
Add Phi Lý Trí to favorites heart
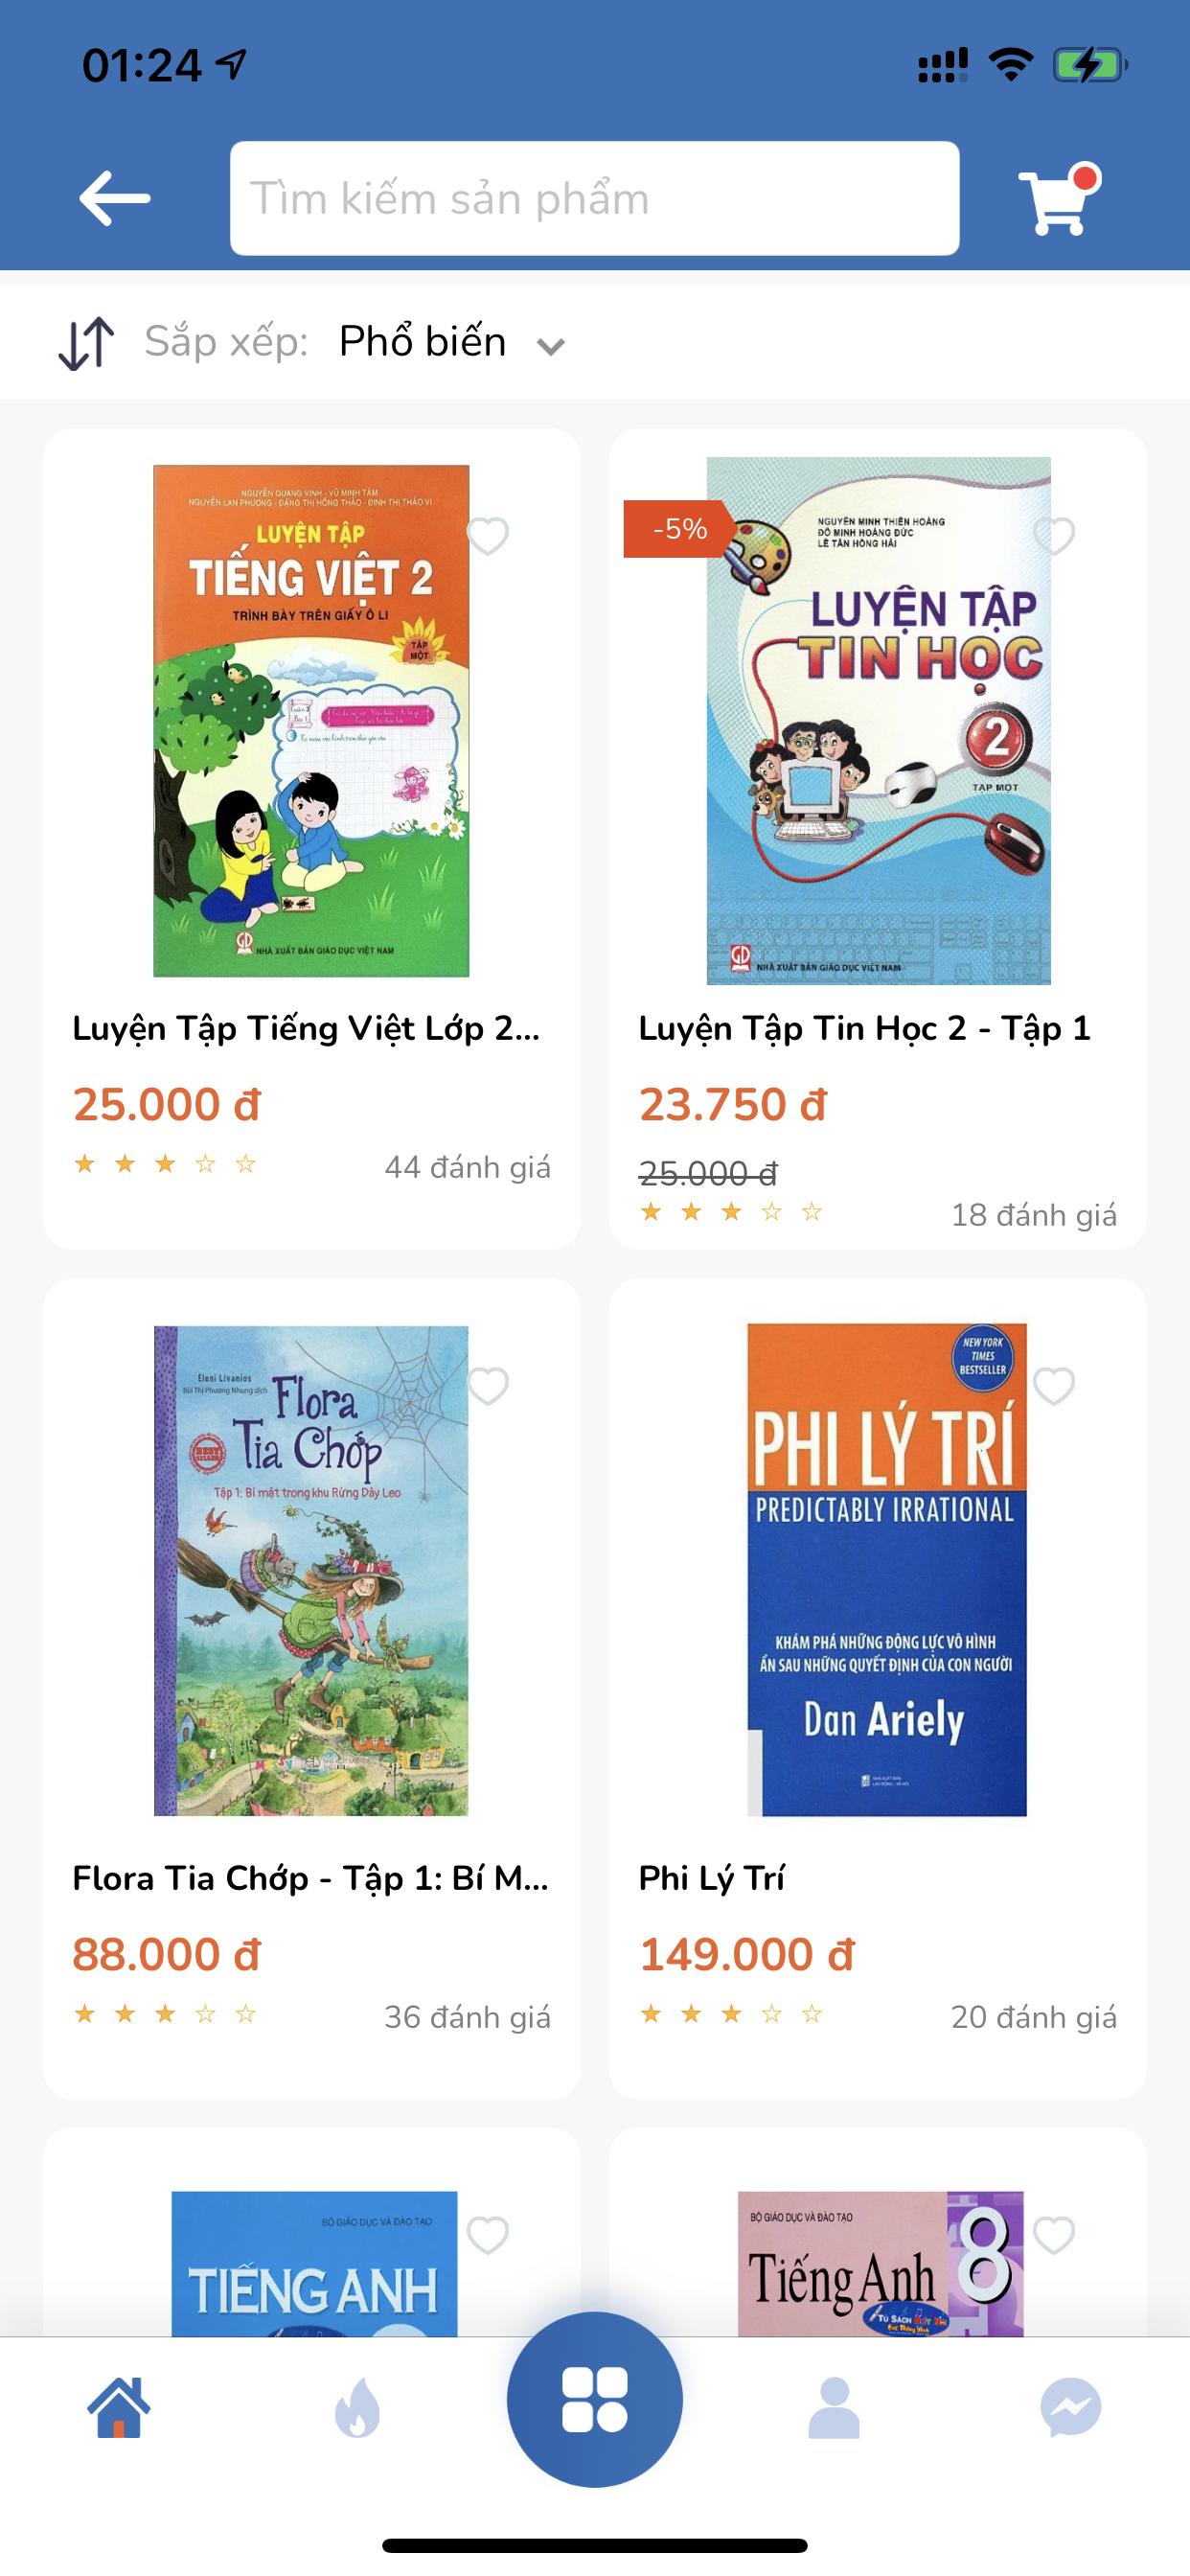(x=1054, y=1386)
